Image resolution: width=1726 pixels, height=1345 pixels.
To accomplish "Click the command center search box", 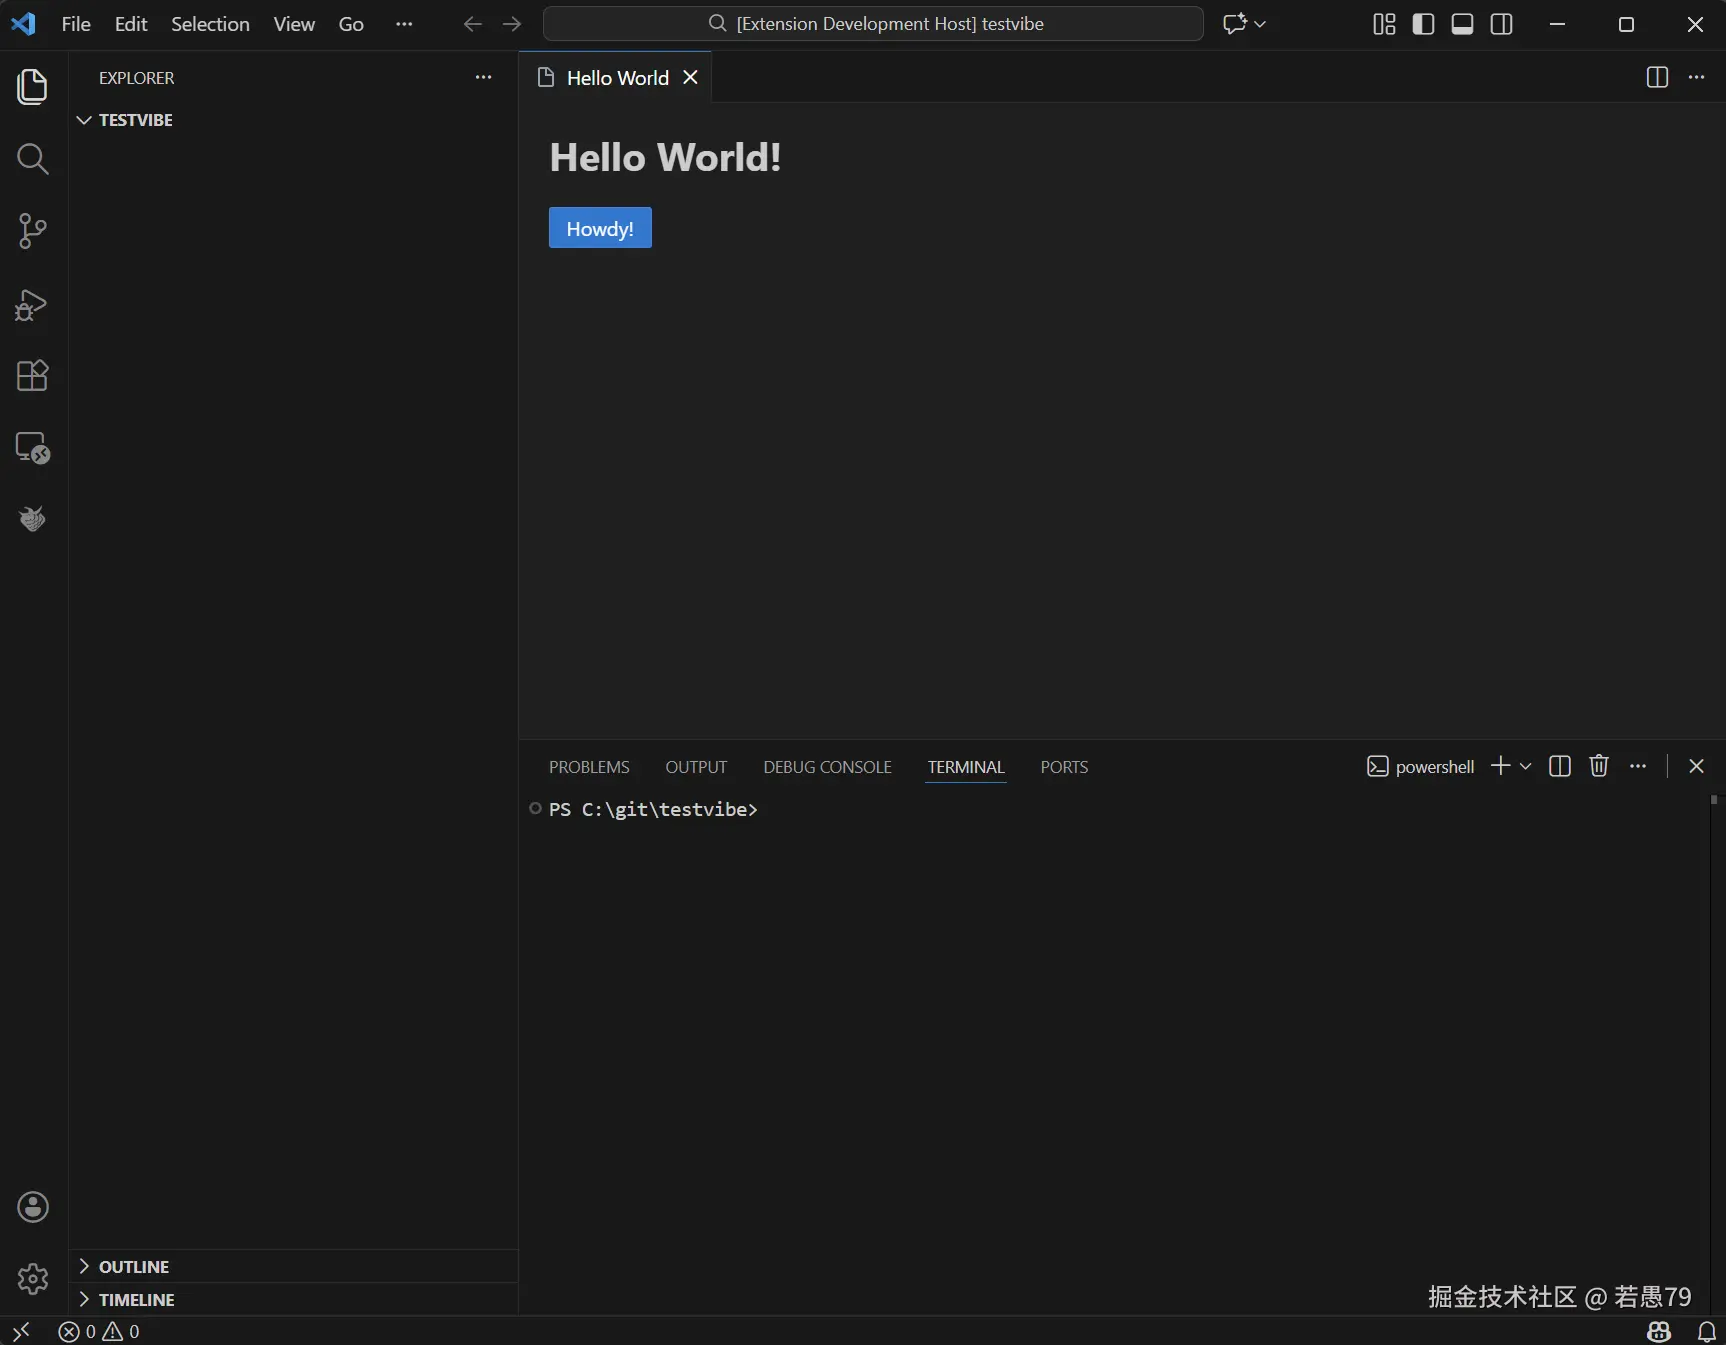I will tap(873, 24).
